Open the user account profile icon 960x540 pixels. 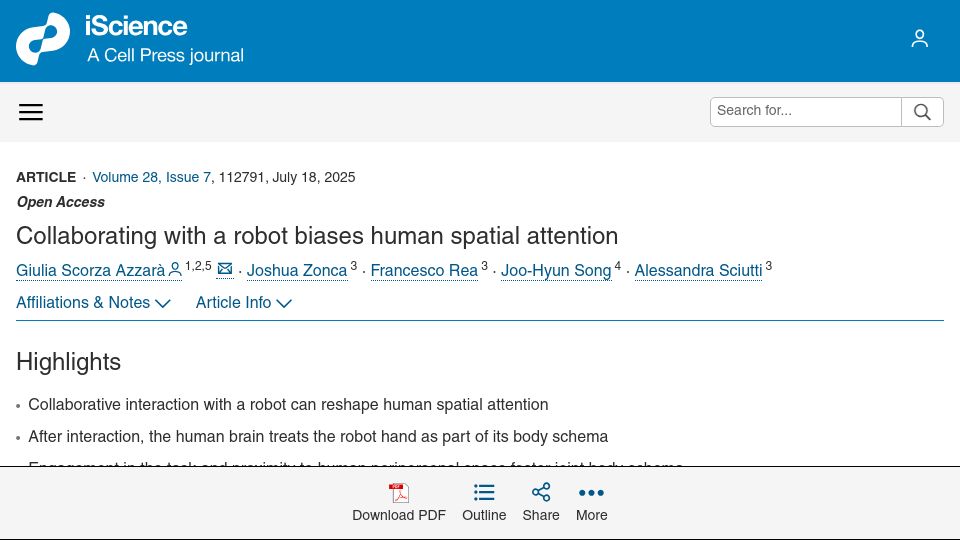[919, 39]
